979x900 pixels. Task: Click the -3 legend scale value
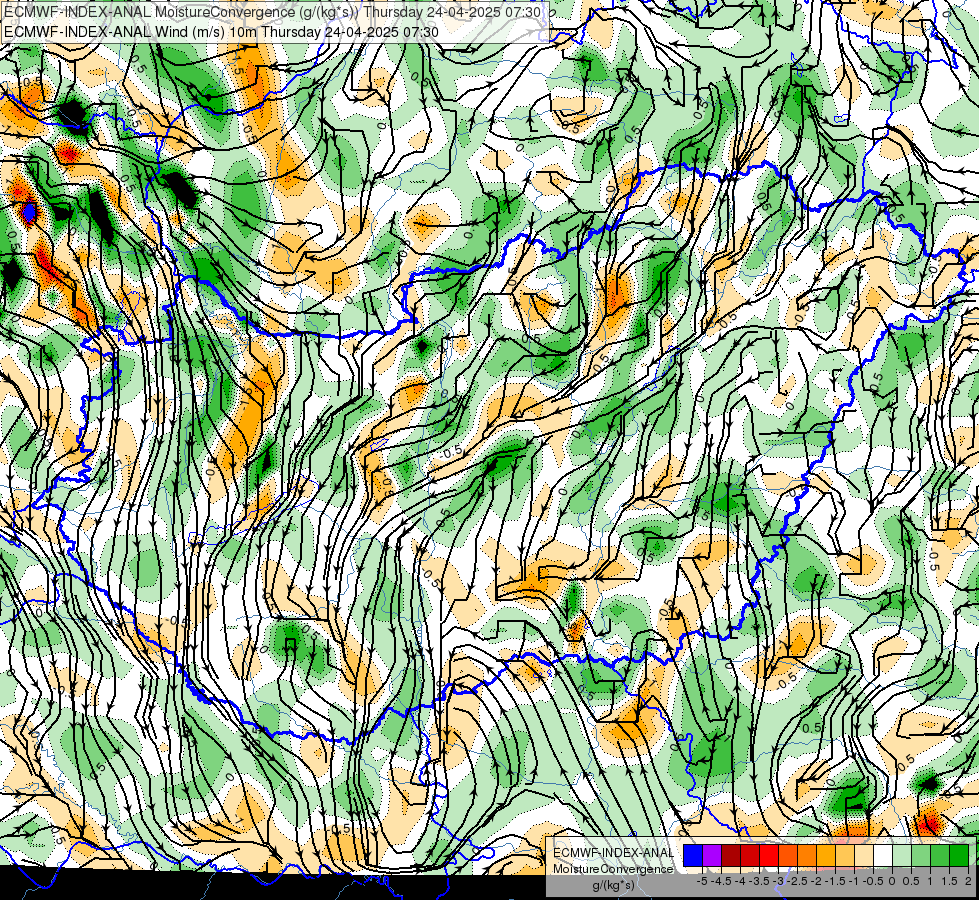778,881
